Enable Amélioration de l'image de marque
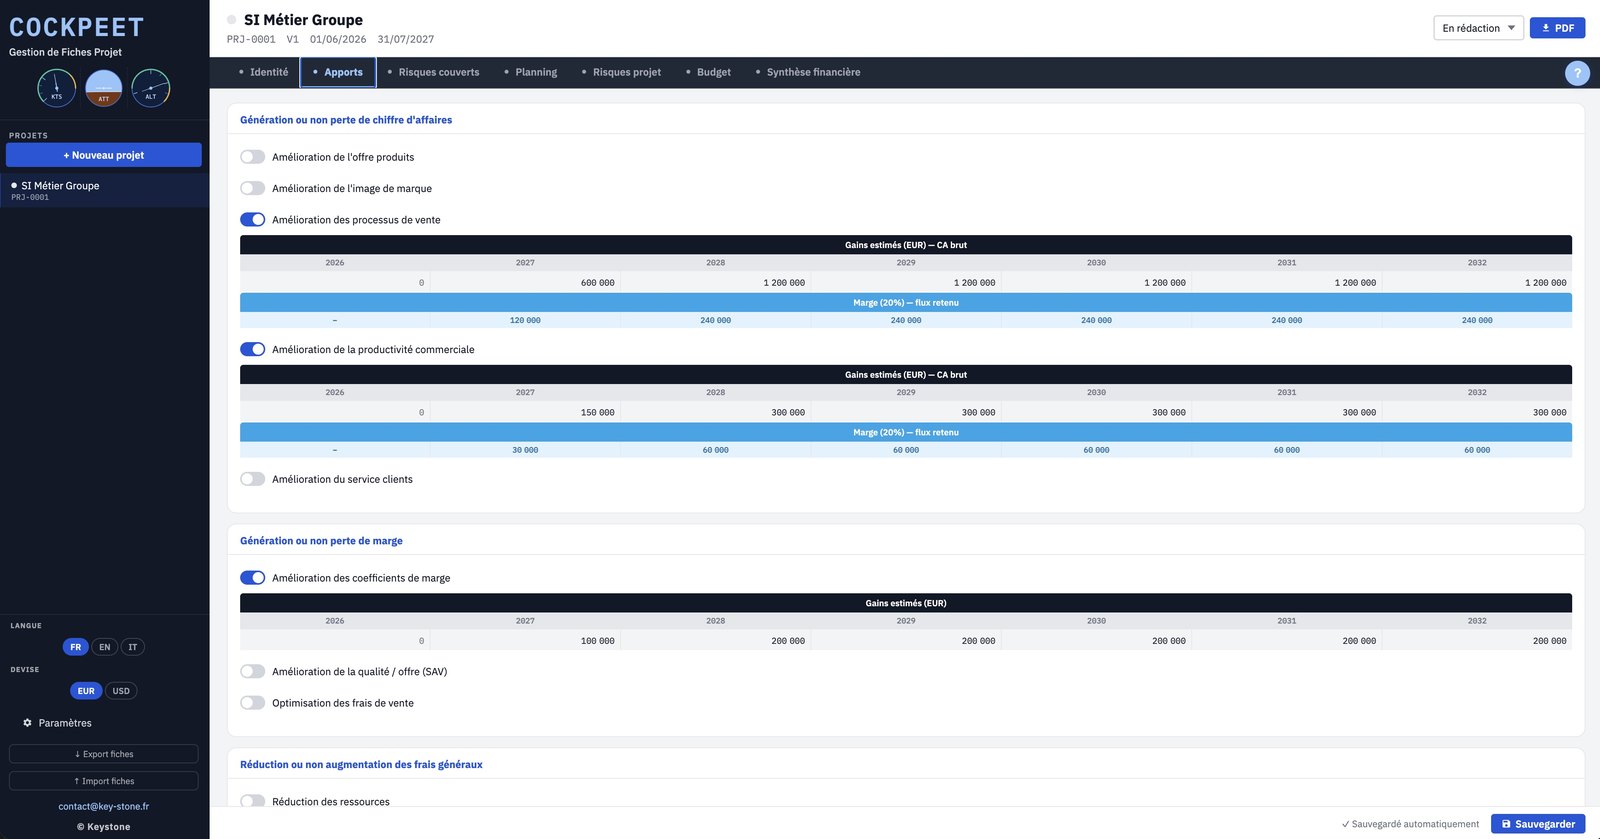Image resolution: width=1600 pixels, height=839 pixels. [x=253, y=188]
